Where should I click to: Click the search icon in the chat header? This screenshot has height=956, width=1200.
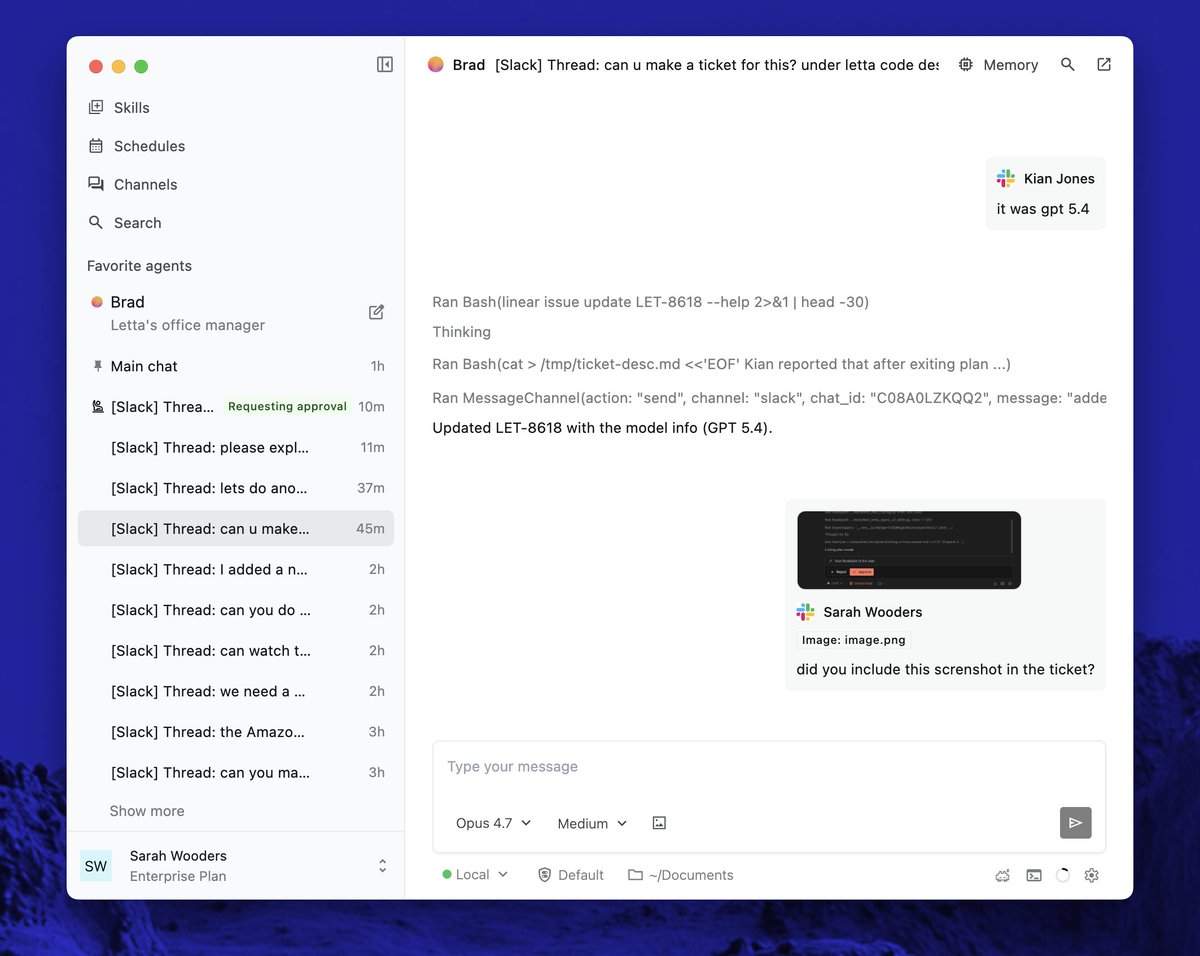click(x=1068, y=64)
